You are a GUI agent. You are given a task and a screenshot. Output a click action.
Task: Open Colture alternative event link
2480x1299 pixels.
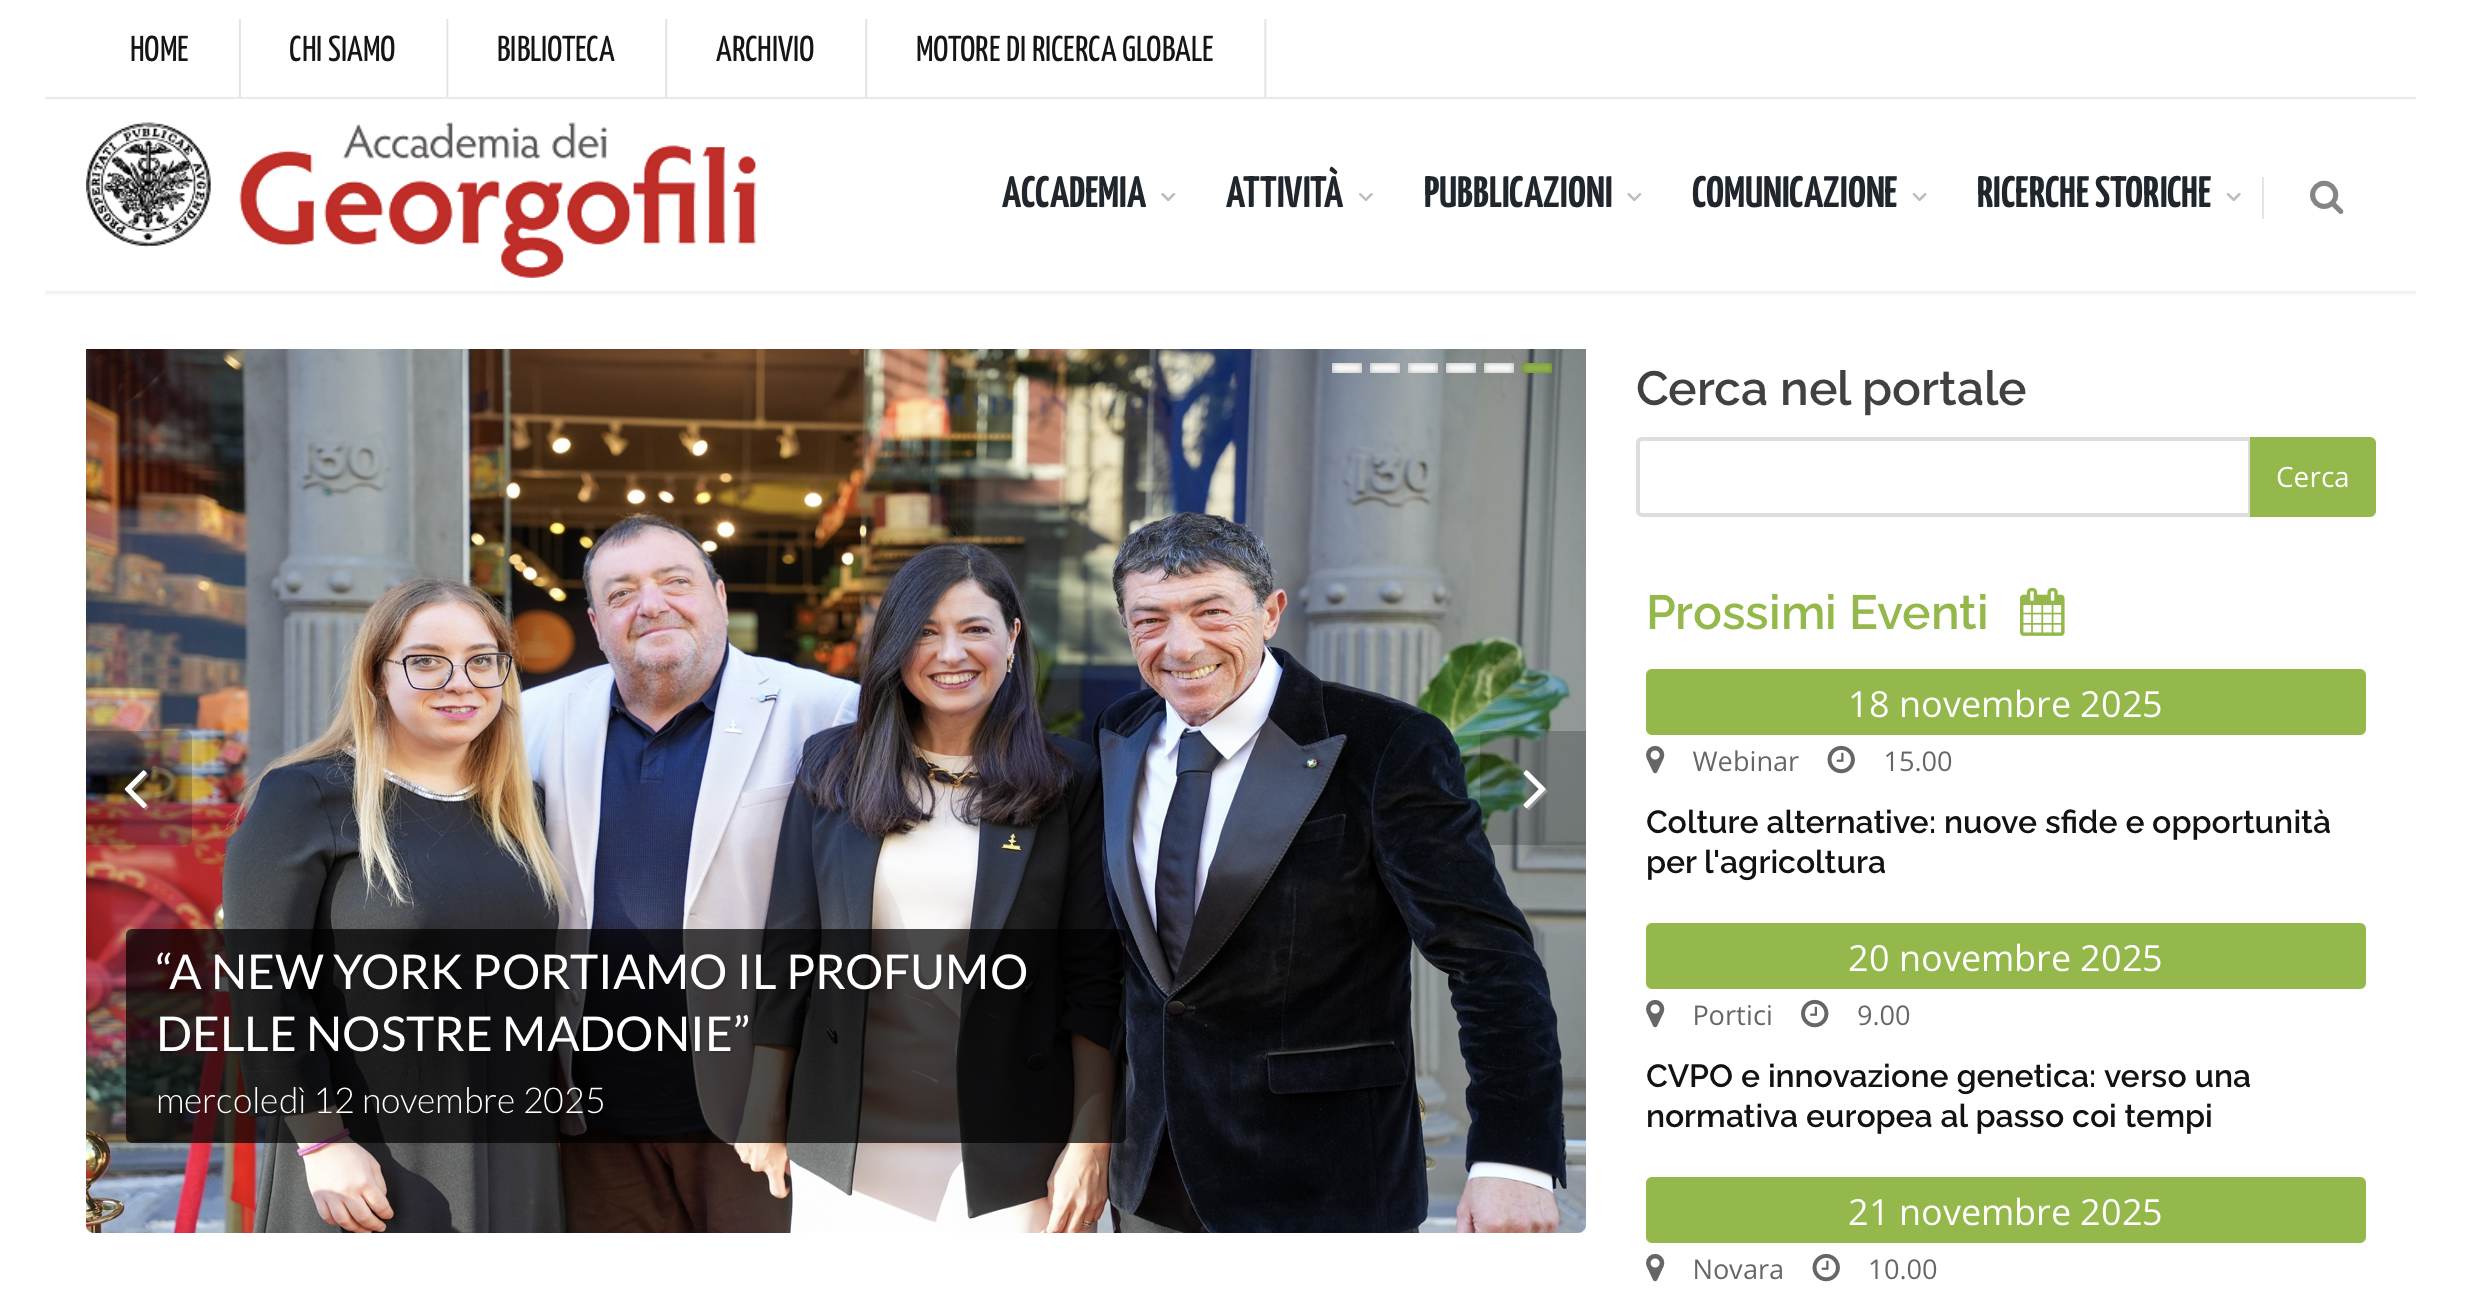1987,842
